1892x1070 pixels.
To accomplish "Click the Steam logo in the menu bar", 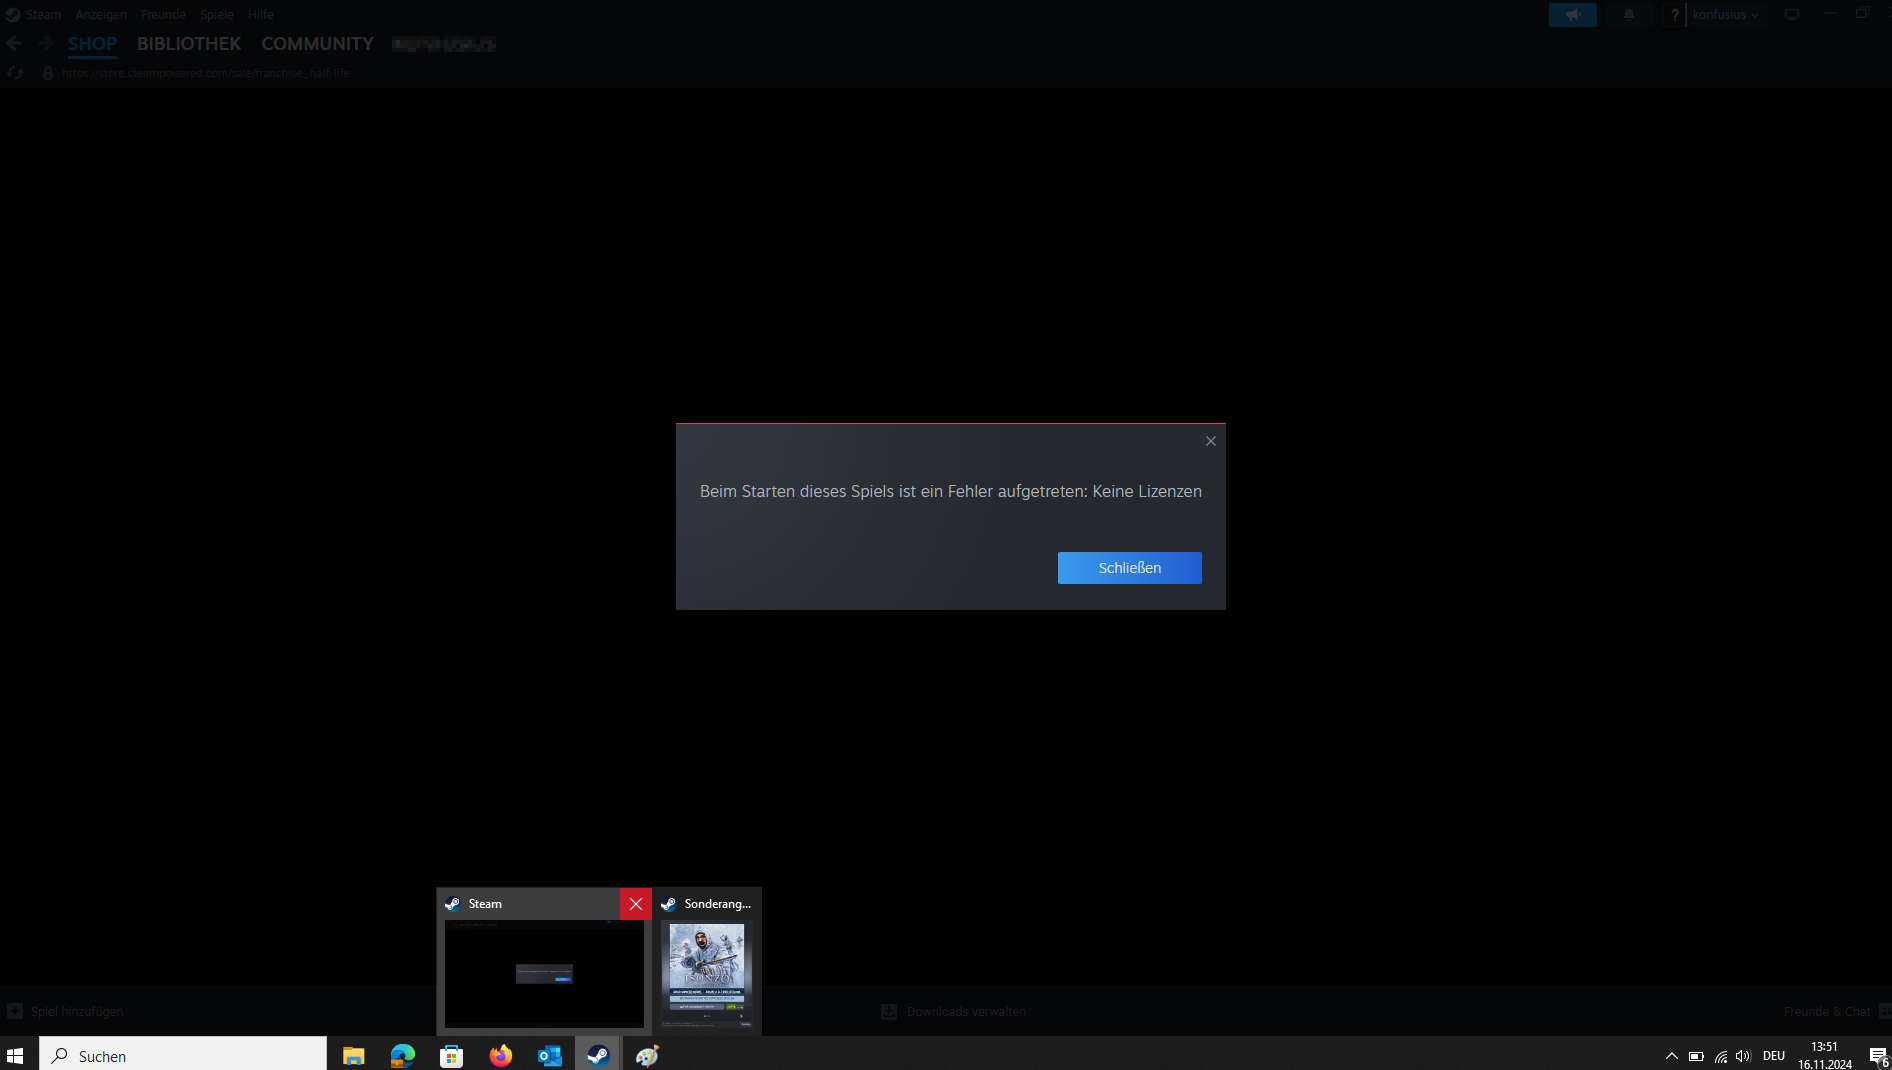I will point(13,15).
